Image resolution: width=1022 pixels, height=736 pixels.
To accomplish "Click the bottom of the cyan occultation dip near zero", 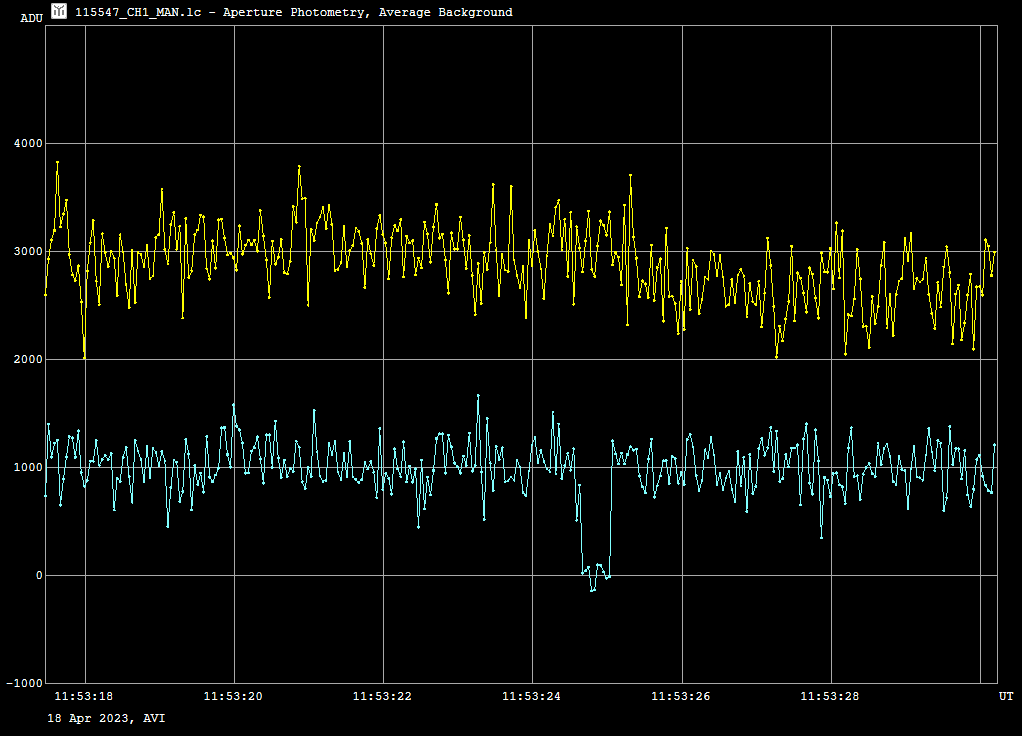I will tap(592, 590).
